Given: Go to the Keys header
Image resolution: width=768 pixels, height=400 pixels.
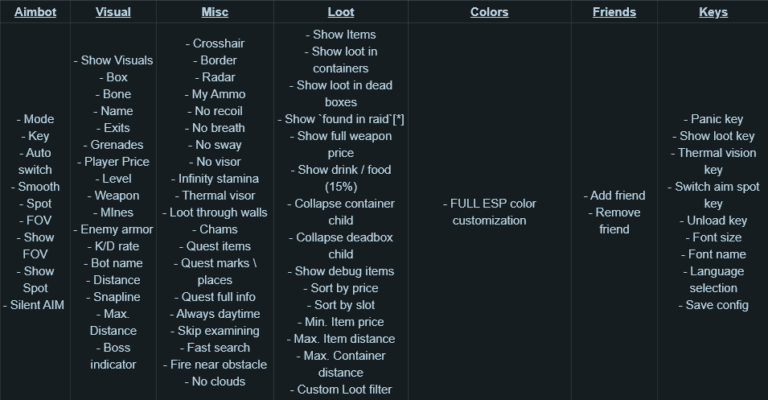Looking at the screenshot, I should tap(713, 12).
